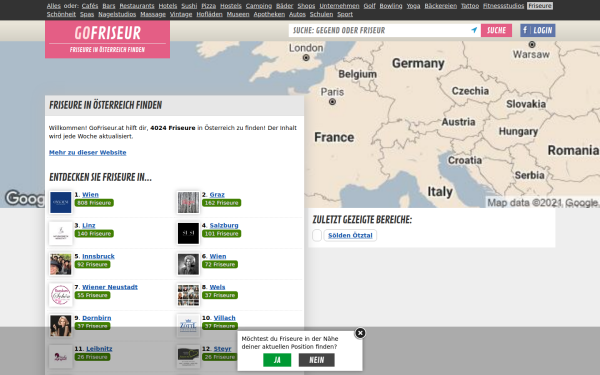600x375 pixels.
Task: Click the Graz salon thumbnail
Action: pos(188,202)
